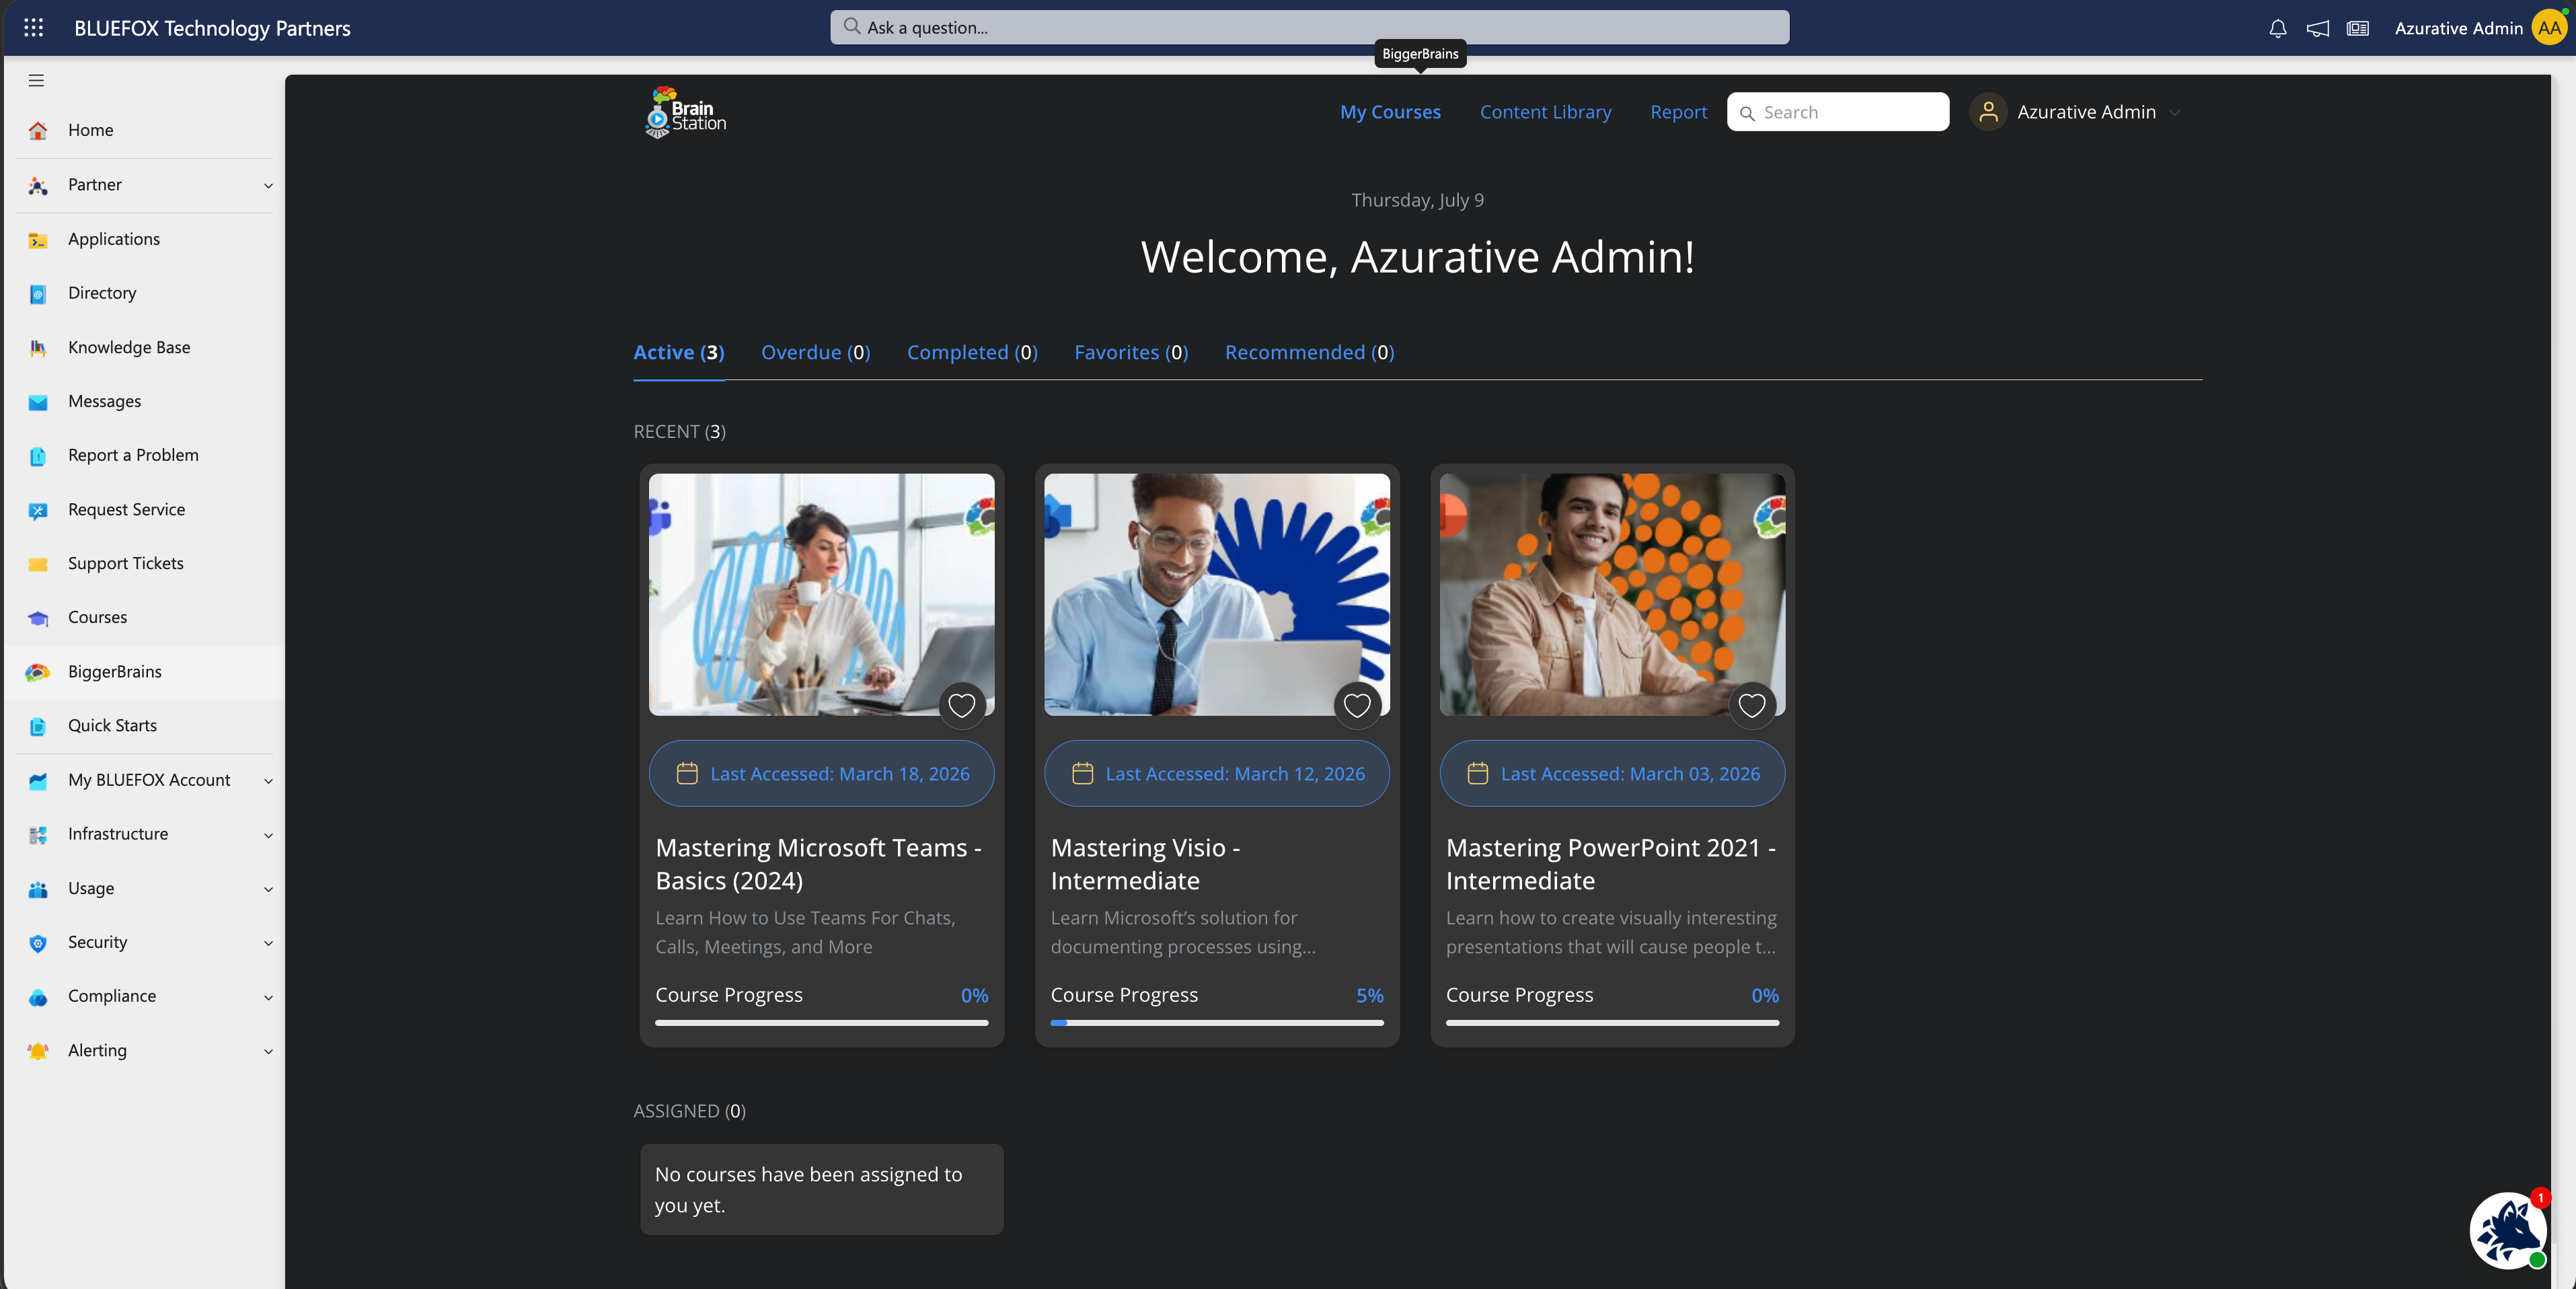Click the Infrastructure sidebar icon

point(38,835)
